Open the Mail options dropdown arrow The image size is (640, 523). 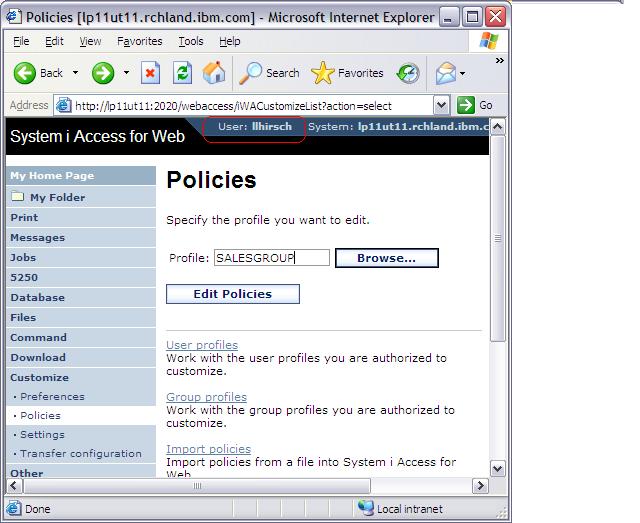[462, 73]
